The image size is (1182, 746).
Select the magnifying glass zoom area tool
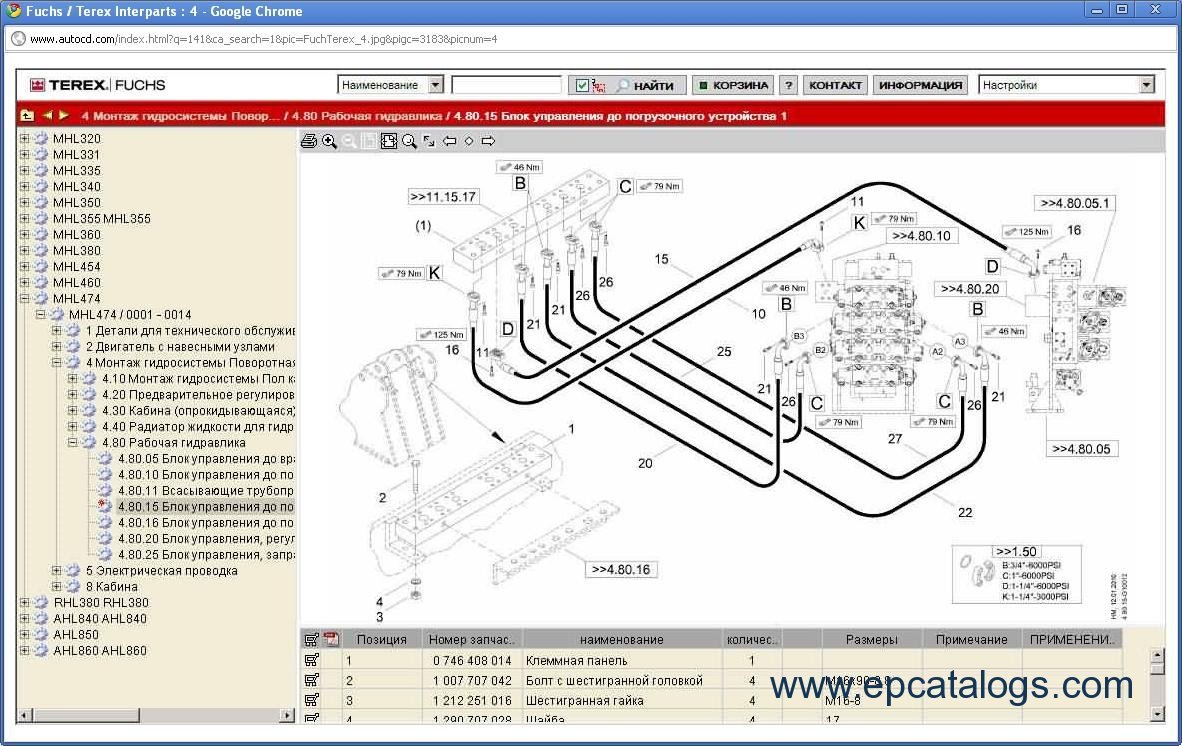[409, 141]
